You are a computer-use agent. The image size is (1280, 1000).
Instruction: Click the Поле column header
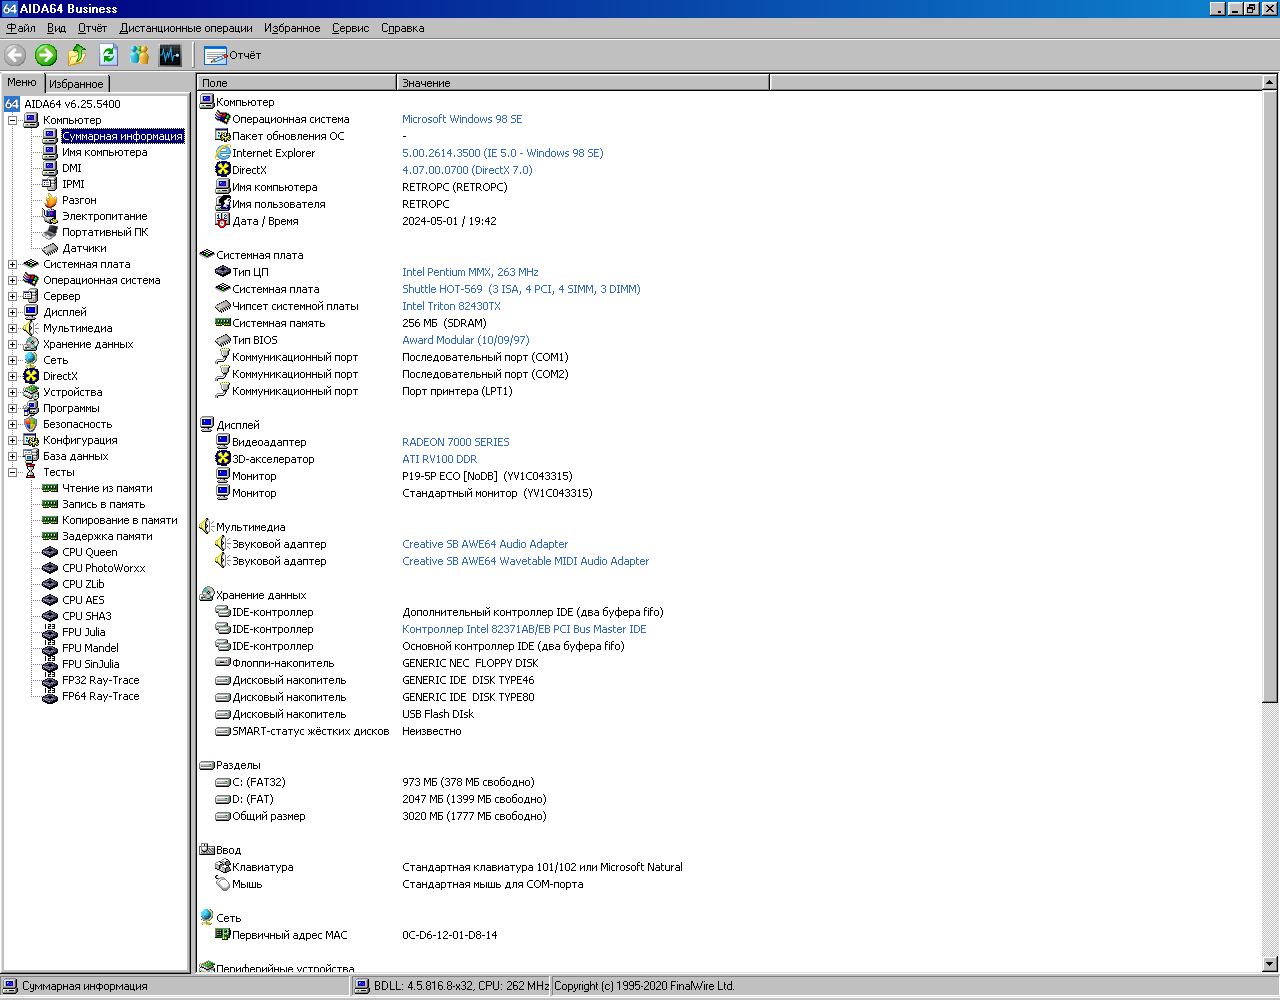297,83
